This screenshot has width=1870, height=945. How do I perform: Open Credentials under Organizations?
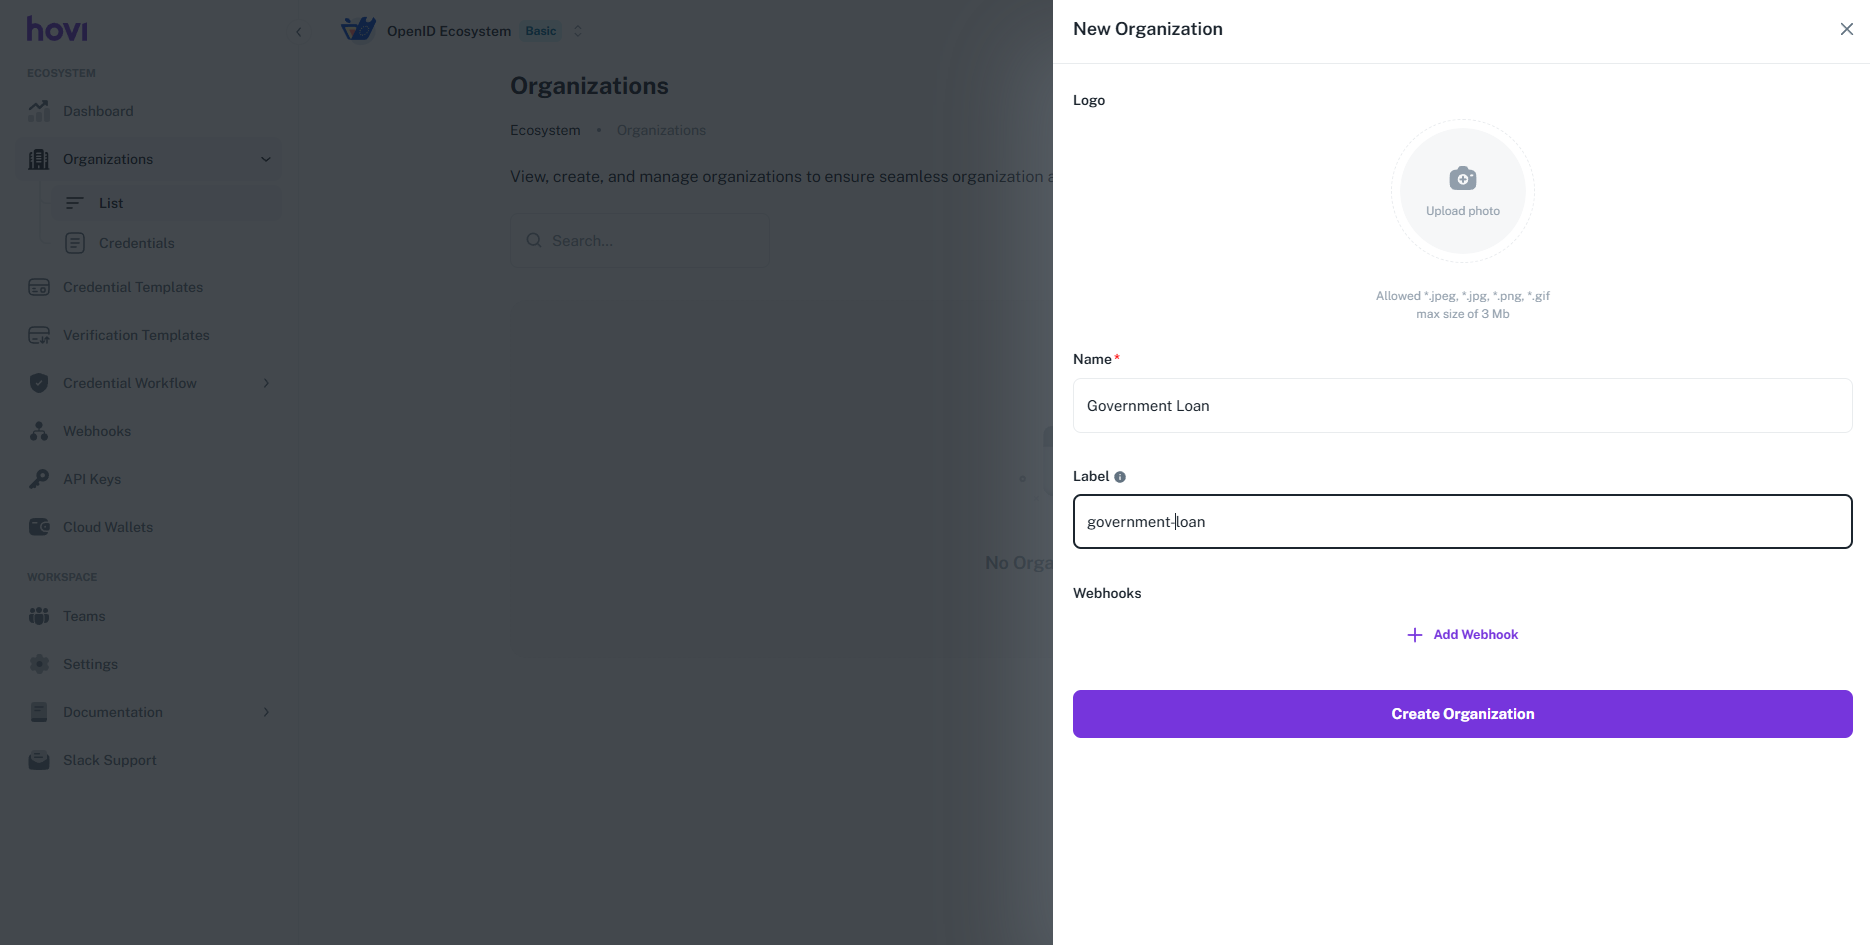point(136,243)
